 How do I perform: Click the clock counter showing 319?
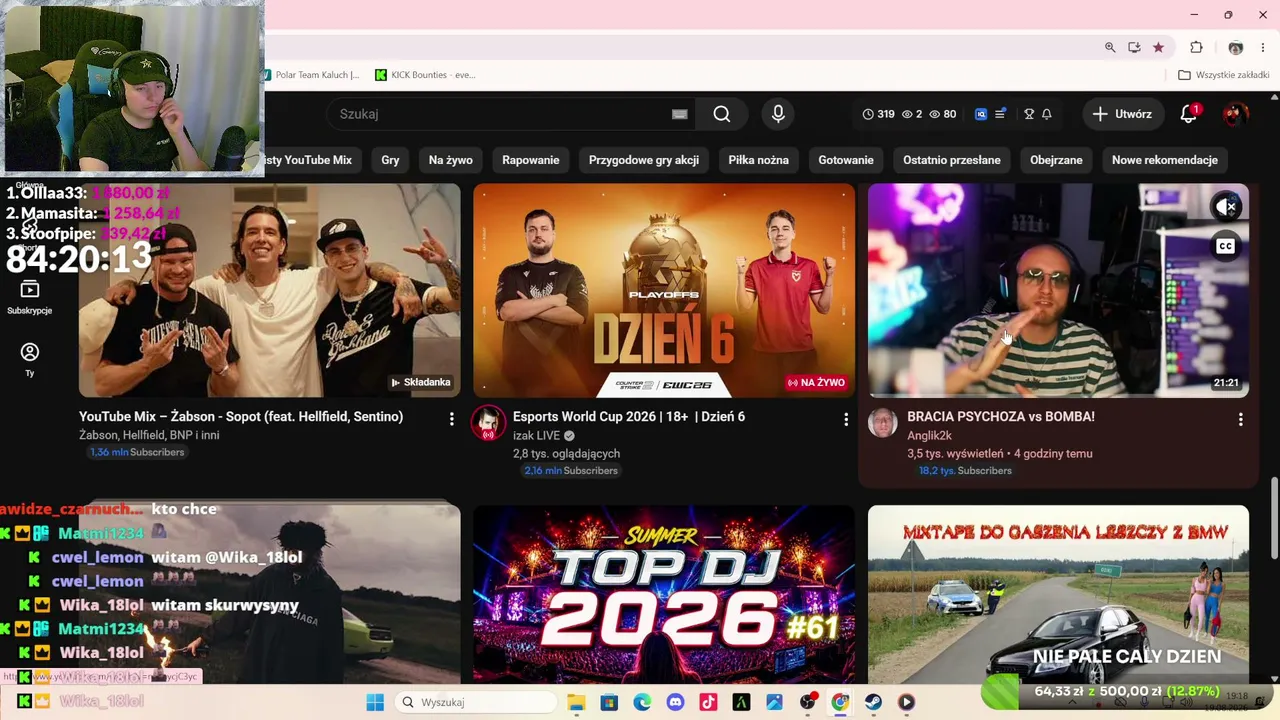pyautogui.click(x=879, y=114)
